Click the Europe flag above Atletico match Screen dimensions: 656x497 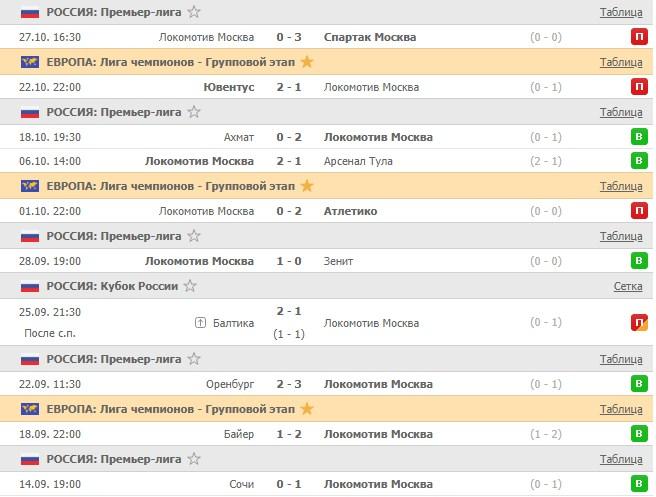point(30,186)
